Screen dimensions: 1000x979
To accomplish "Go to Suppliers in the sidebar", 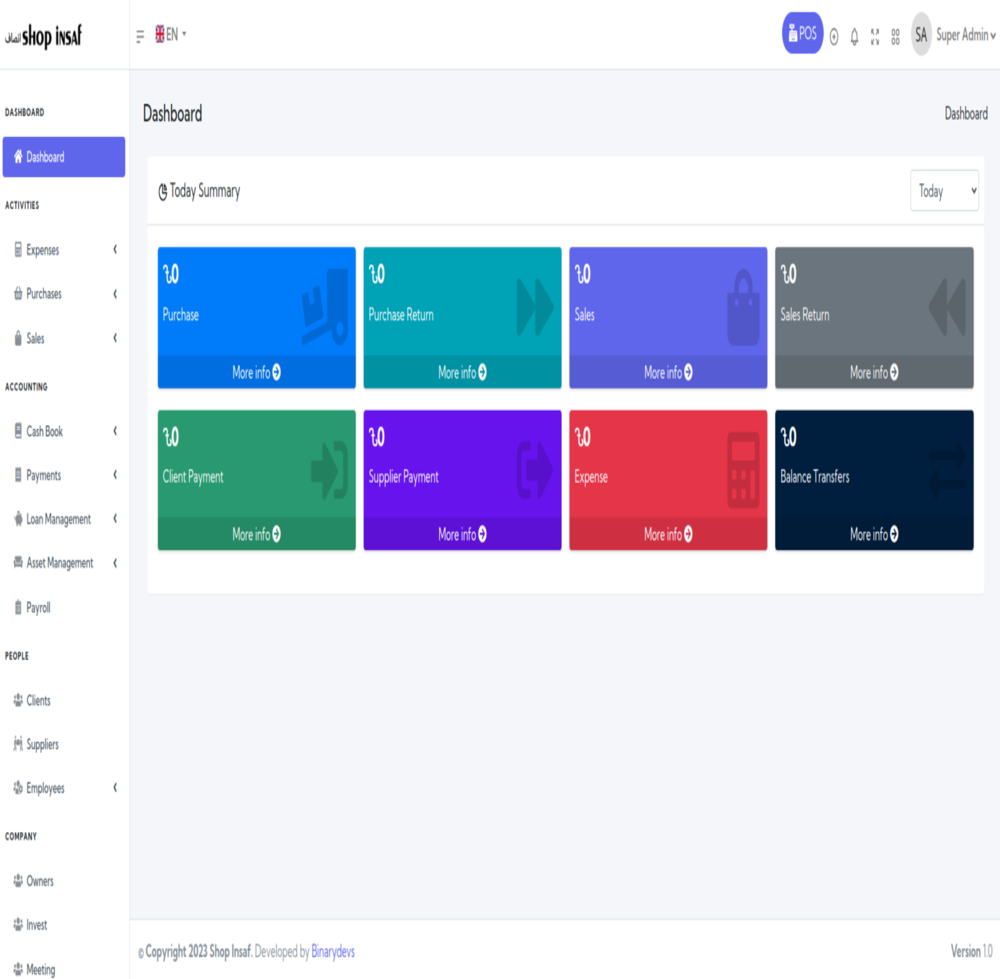I will point(42,744).
